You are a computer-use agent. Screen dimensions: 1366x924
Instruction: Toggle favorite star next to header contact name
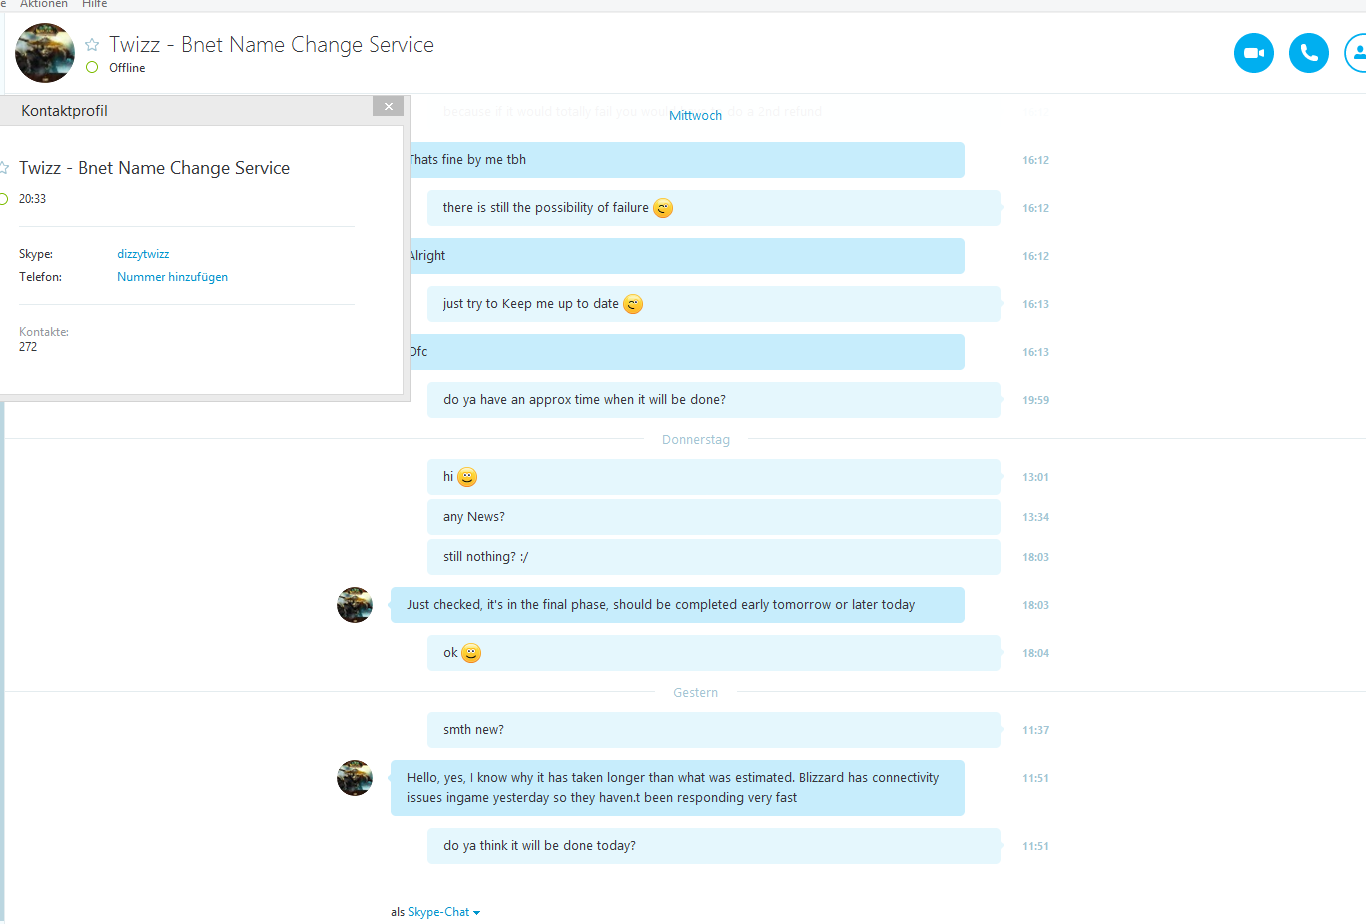(x=92, y=45)
